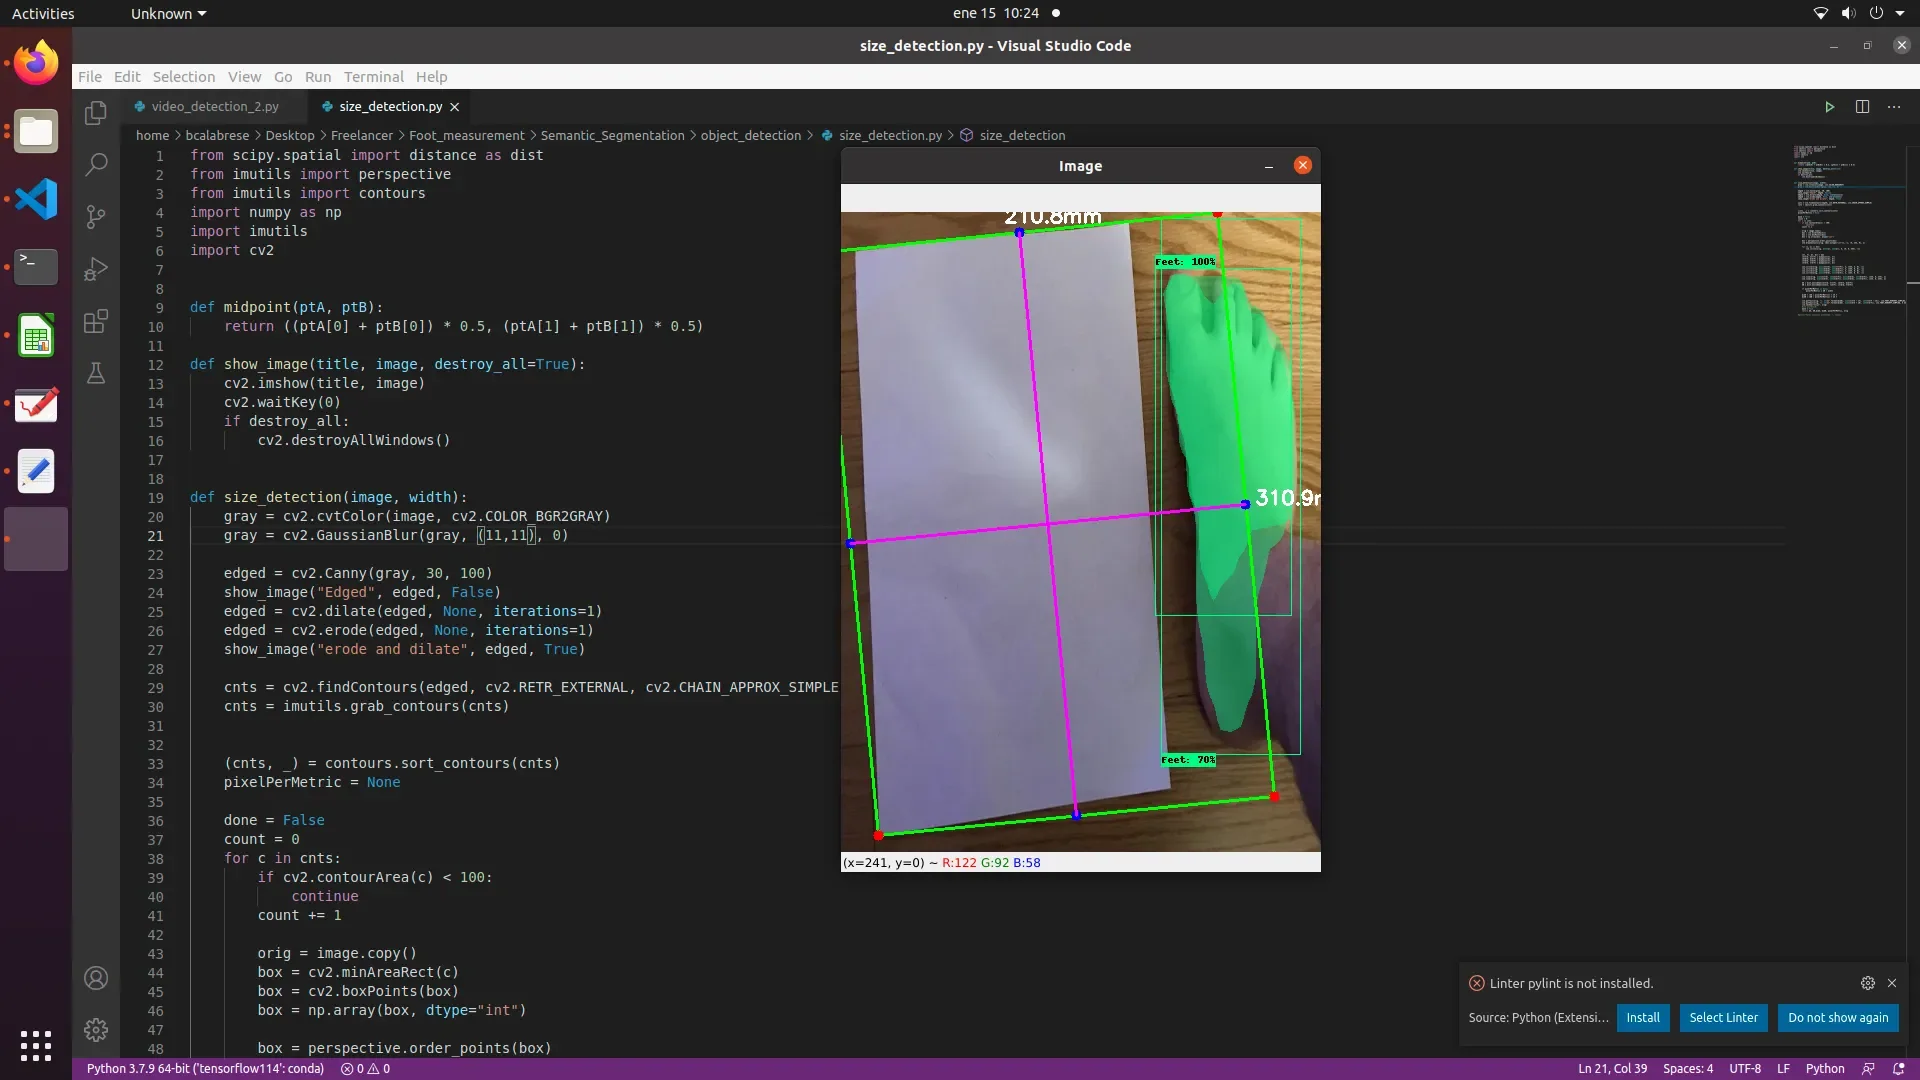The height and width of the screenshot is (1080, 1920).
Task: Split the editor to the right
Action: point(1862,107)
